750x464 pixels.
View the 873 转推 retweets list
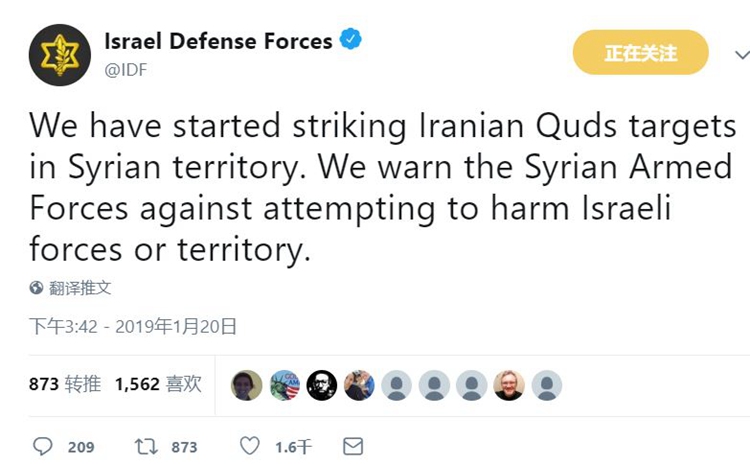coord(65,384)
